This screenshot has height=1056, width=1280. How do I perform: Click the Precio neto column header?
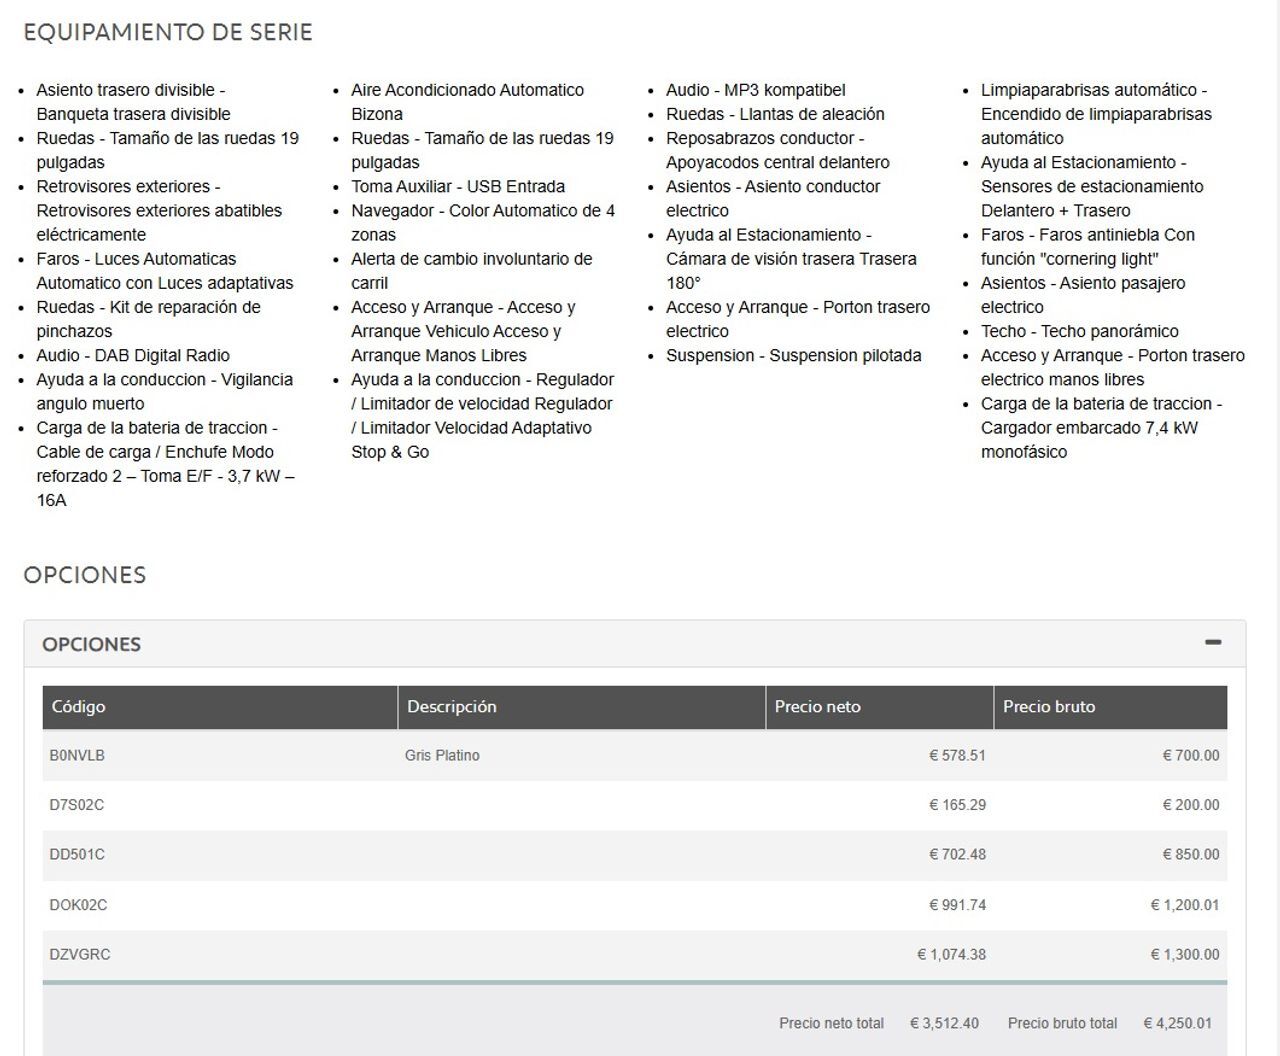tap(880, 707)
